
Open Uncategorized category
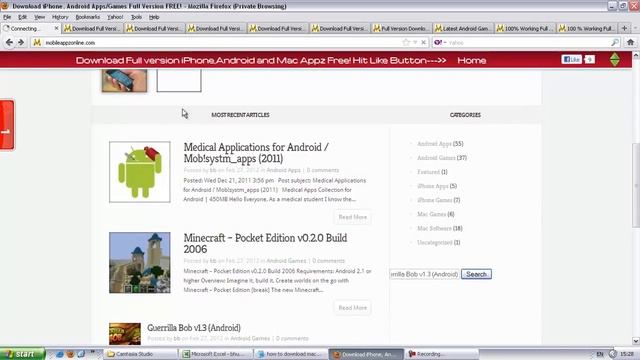435,242
